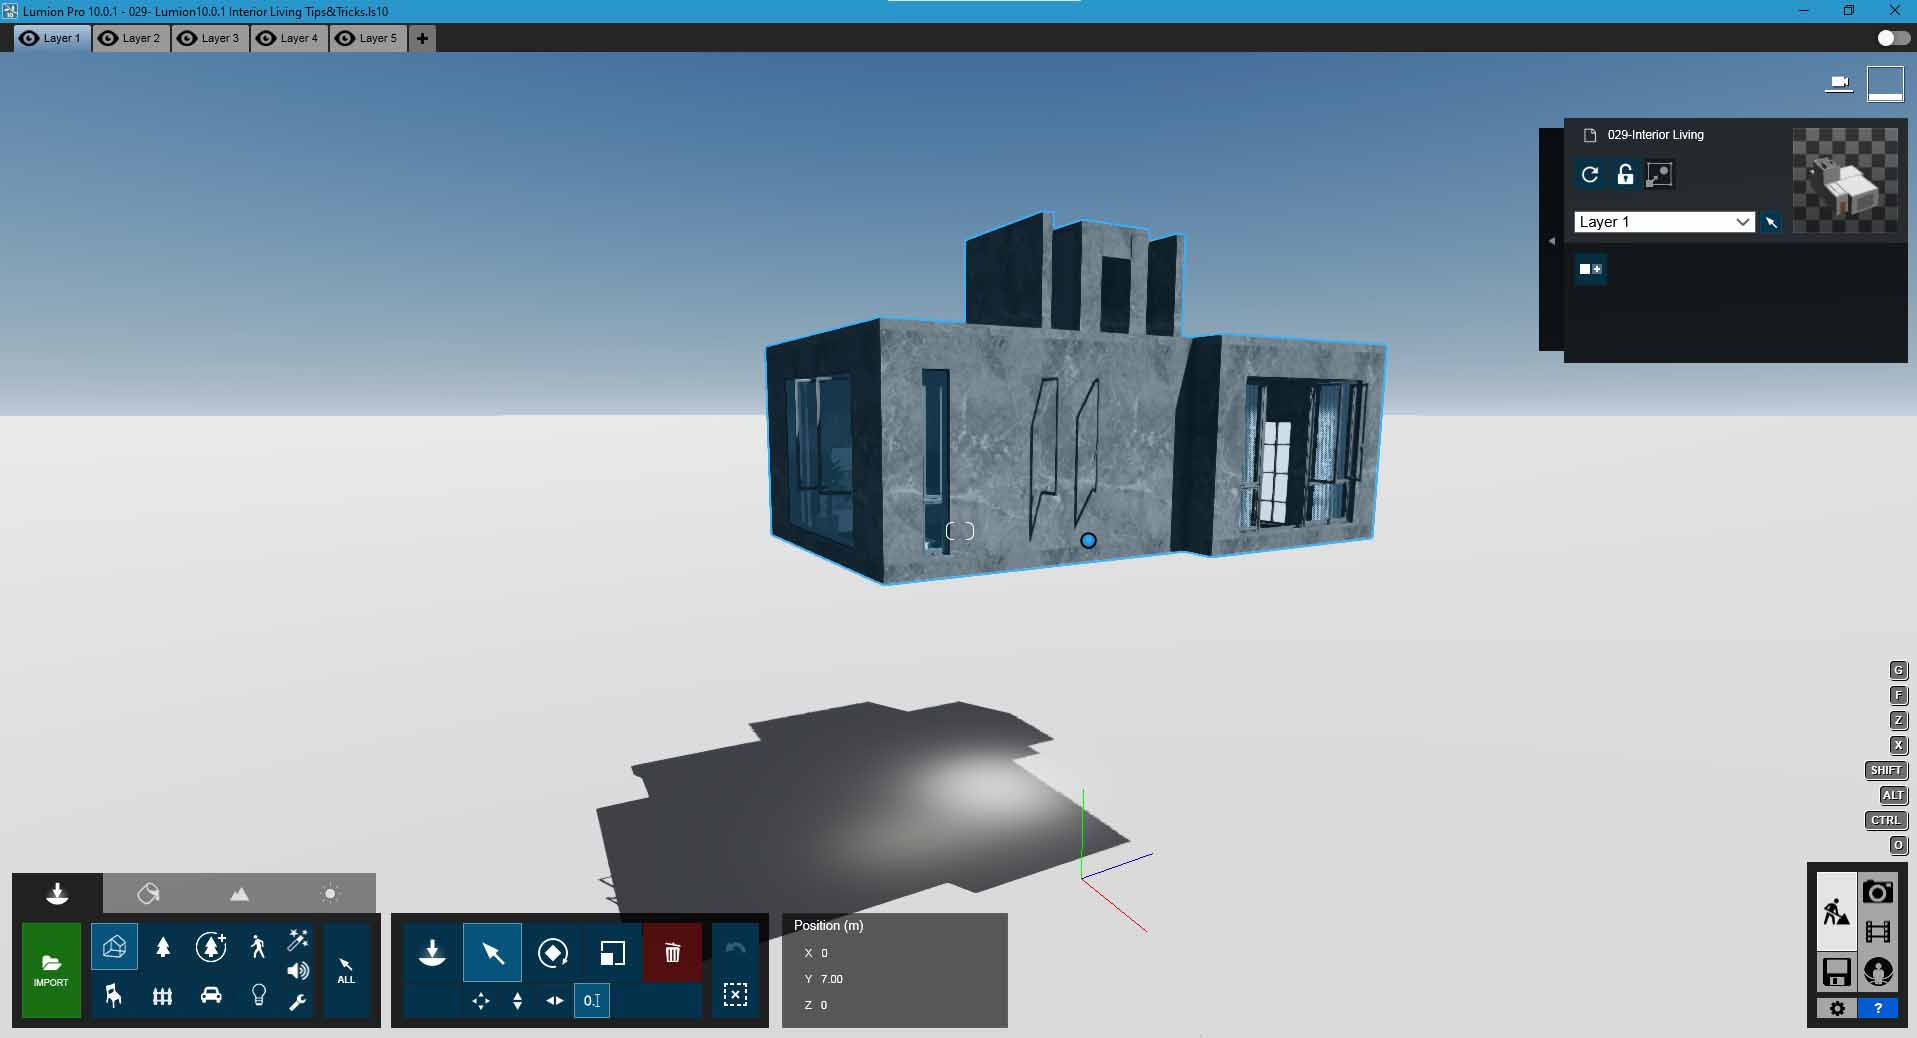Switch to the Materials paint bucket tab
1917x1038 pixels.
click(148, 893)
